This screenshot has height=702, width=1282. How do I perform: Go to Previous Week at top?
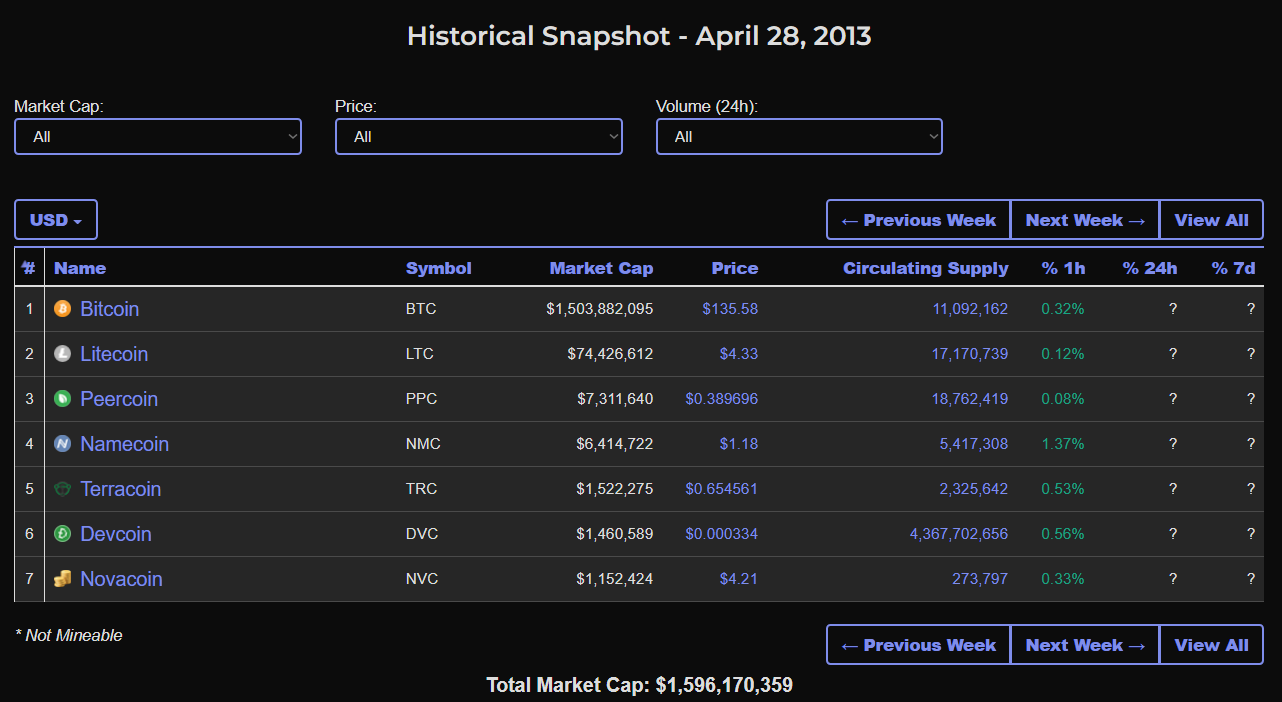(x=918, y=220)
